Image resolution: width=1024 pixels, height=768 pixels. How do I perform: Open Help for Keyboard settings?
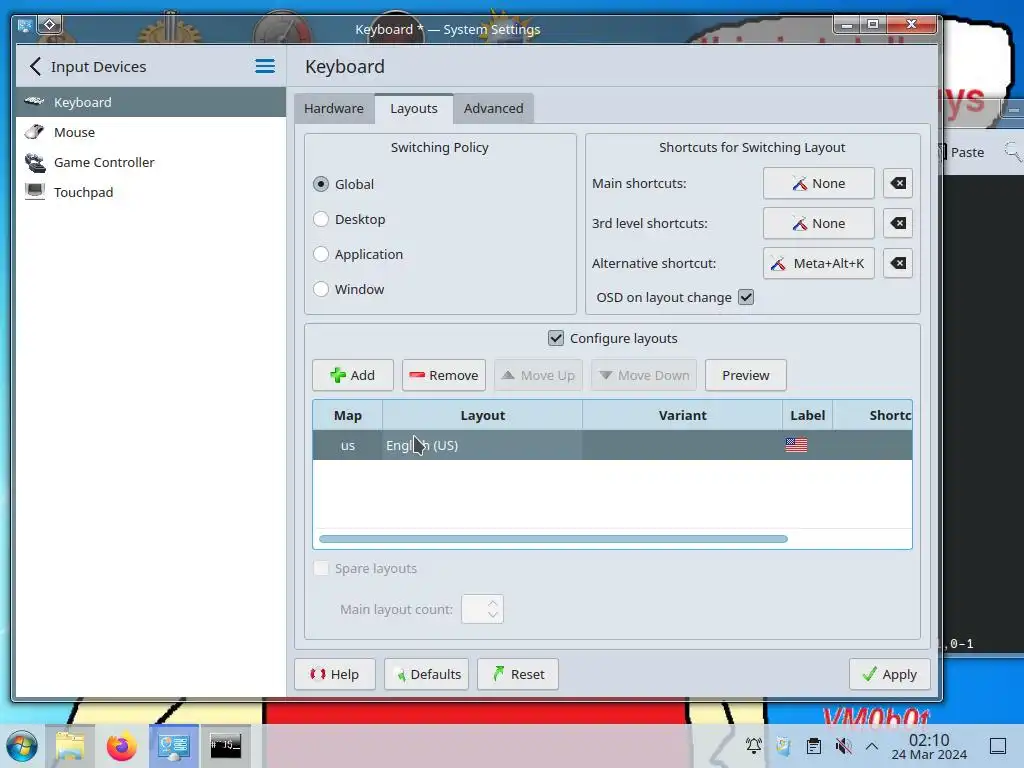click(335, 674)
